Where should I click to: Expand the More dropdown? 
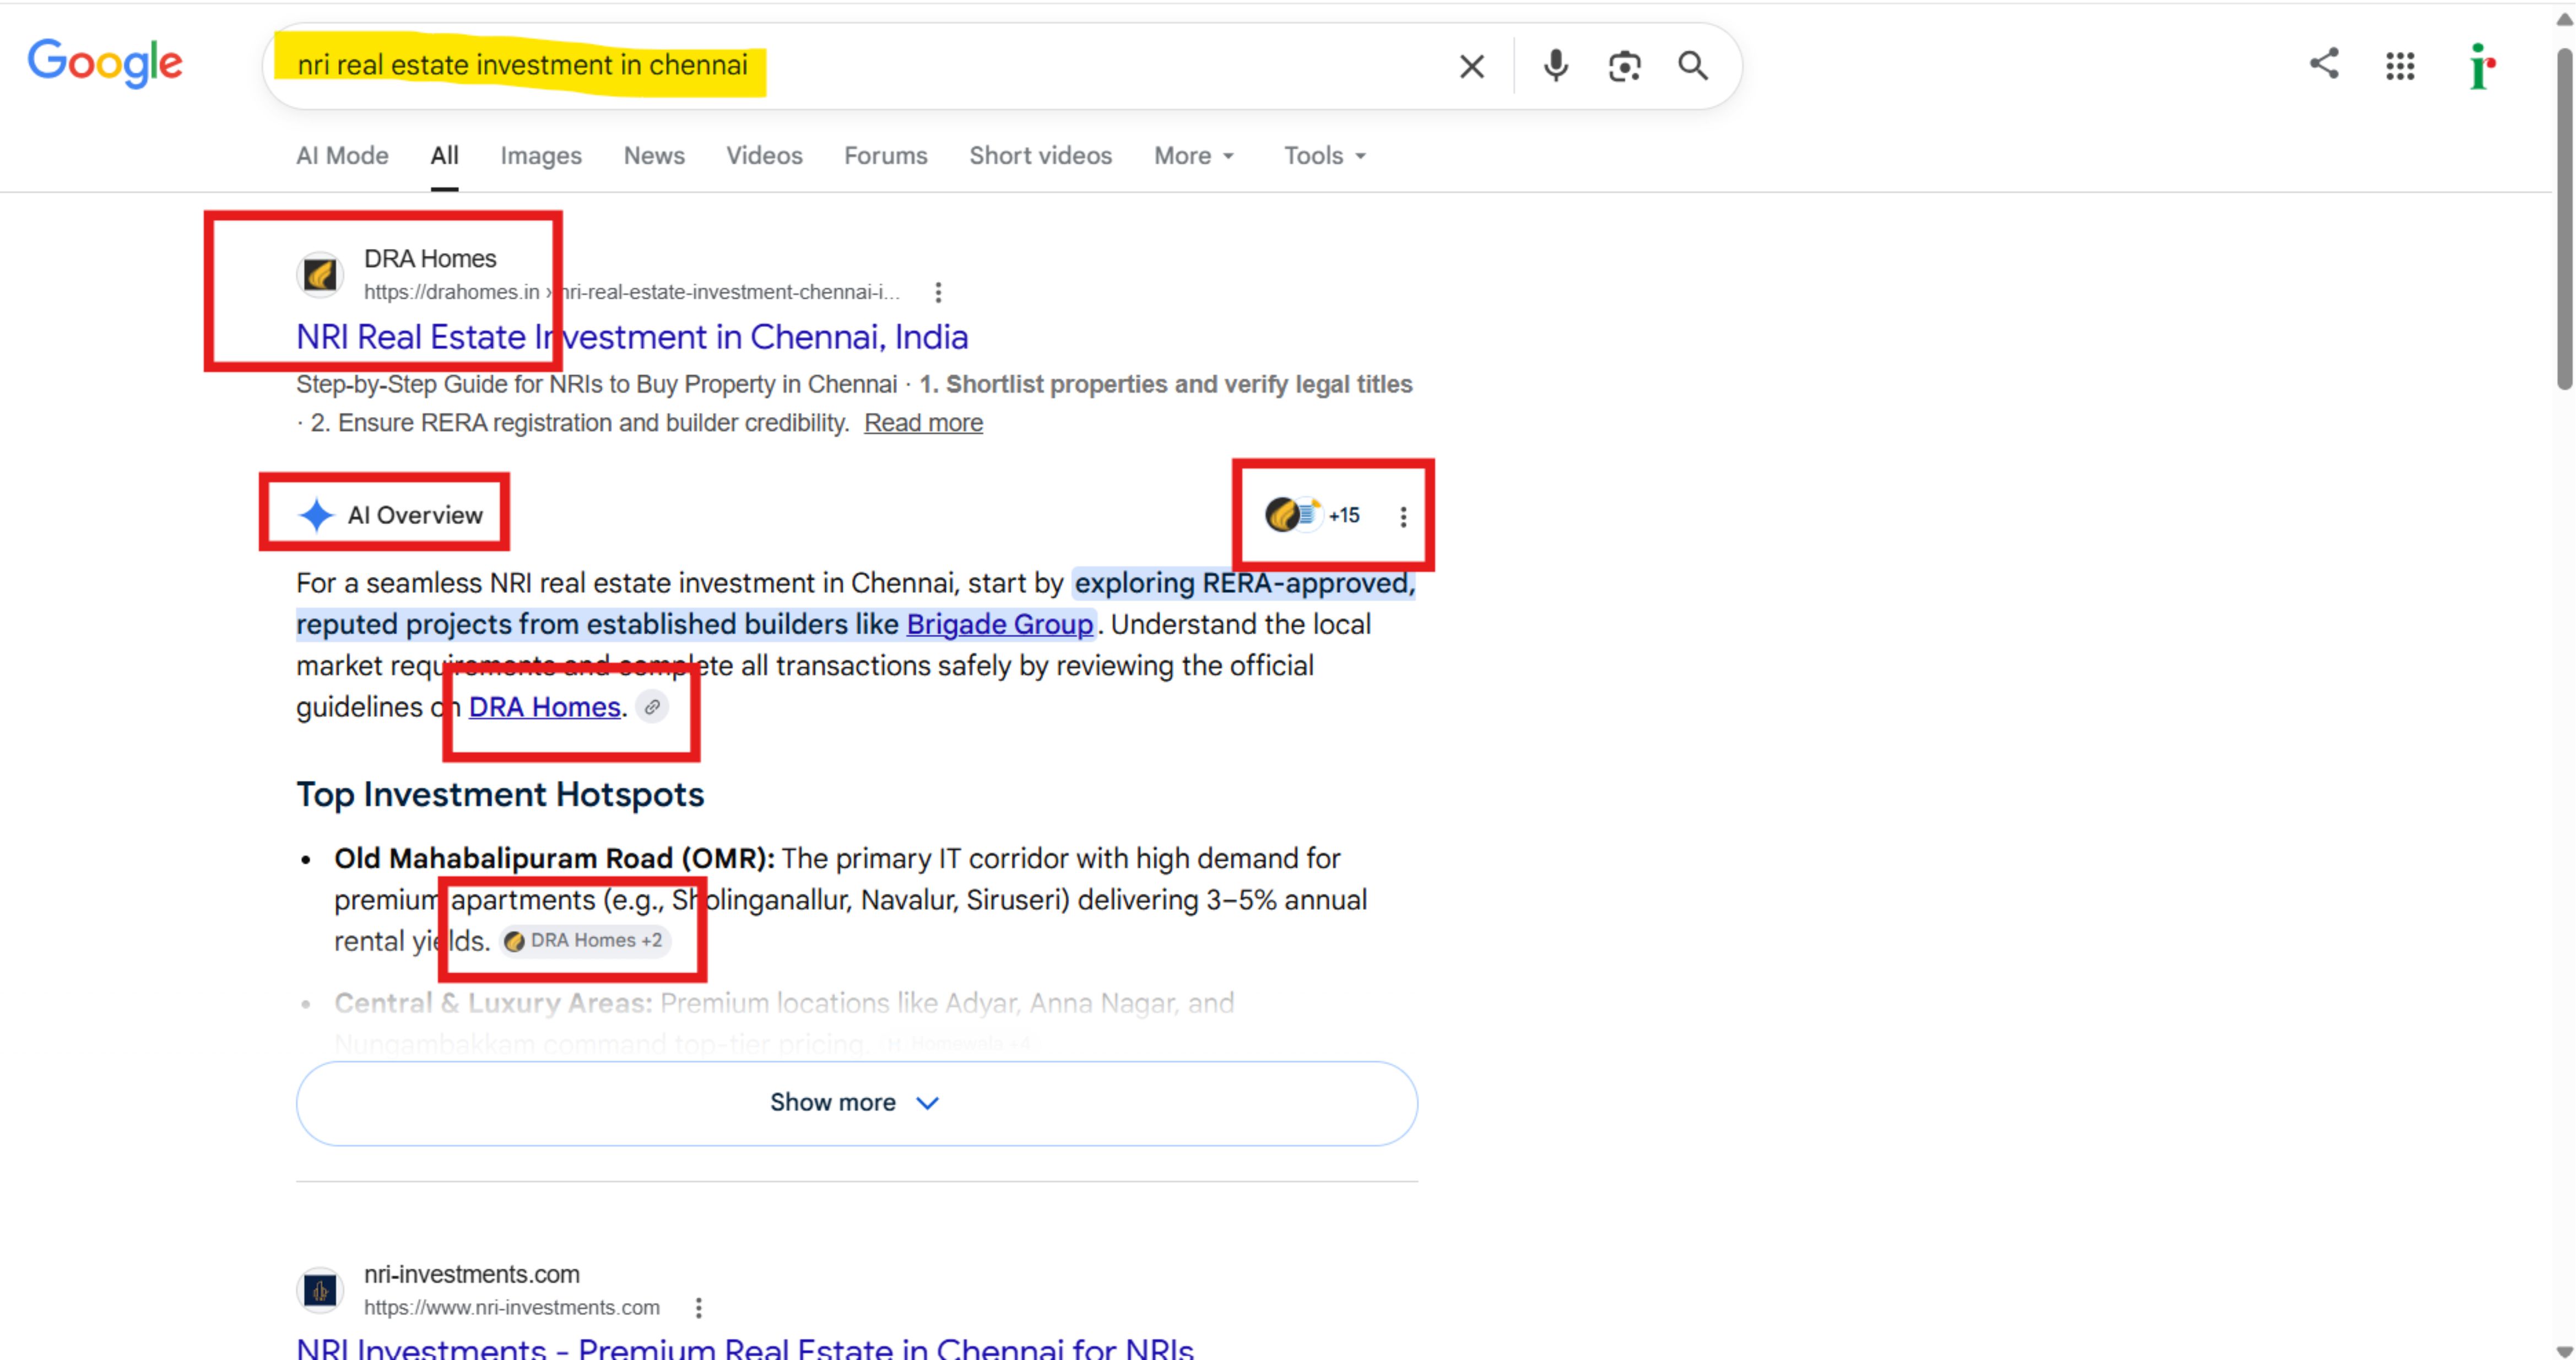click(1194, 156)
